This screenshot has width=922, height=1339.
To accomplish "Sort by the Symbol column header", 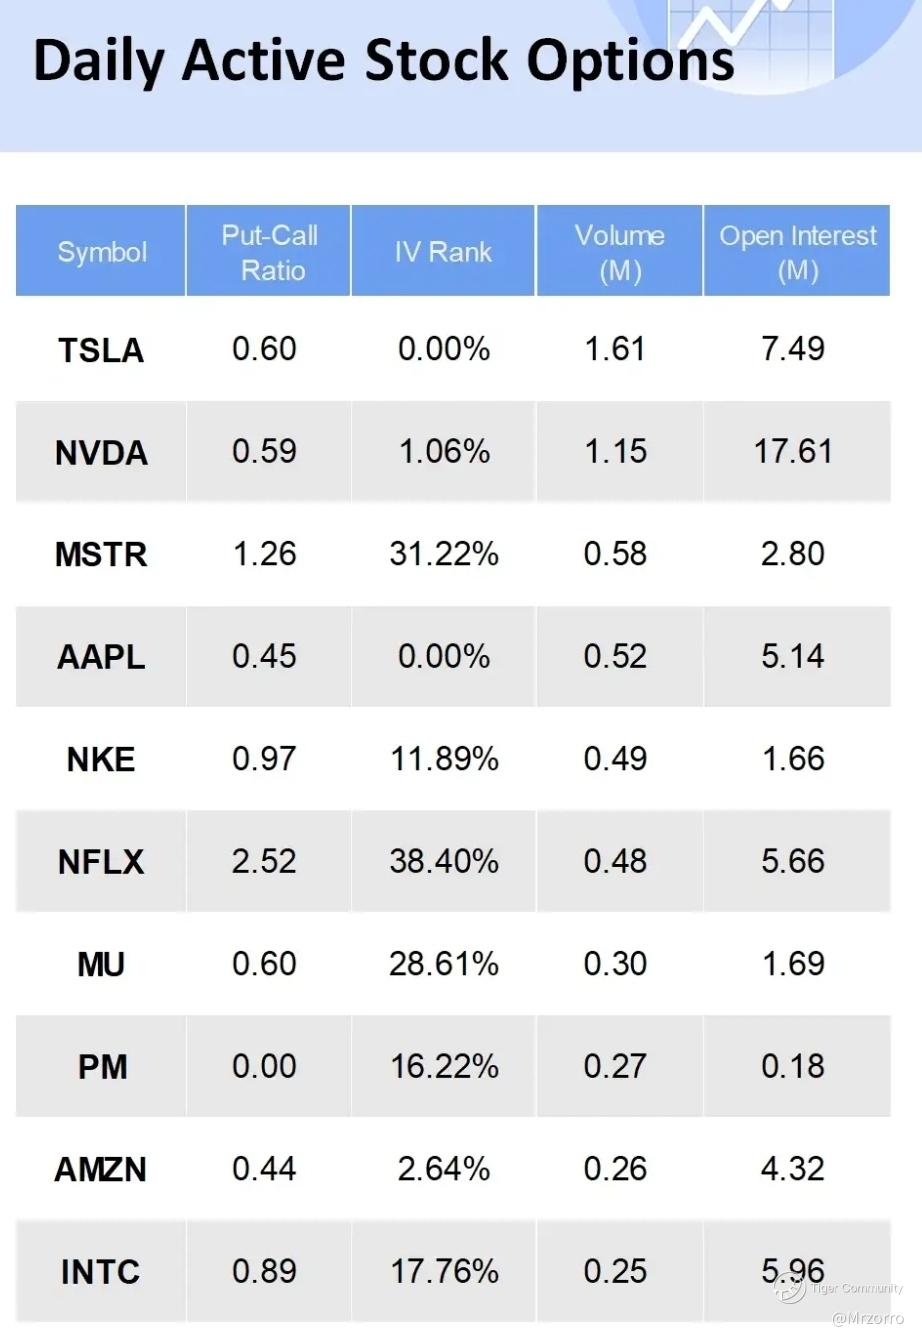I will tap(101, 252).
